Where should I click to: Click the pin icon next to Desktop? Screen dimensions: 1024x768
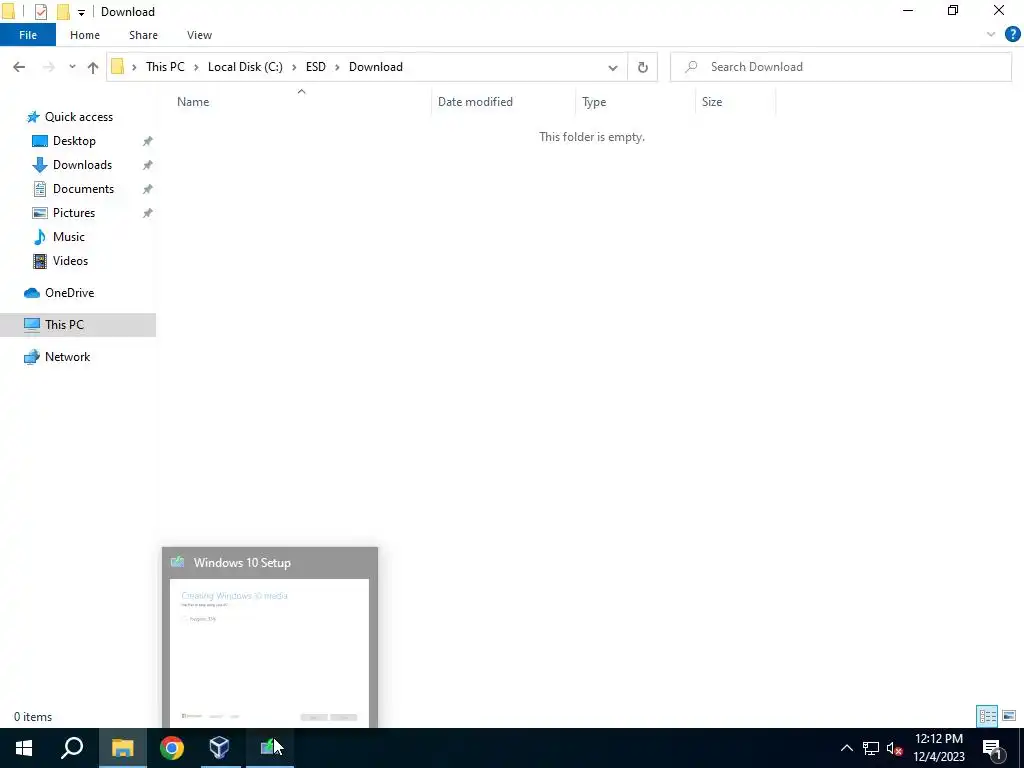pos(148,141)
